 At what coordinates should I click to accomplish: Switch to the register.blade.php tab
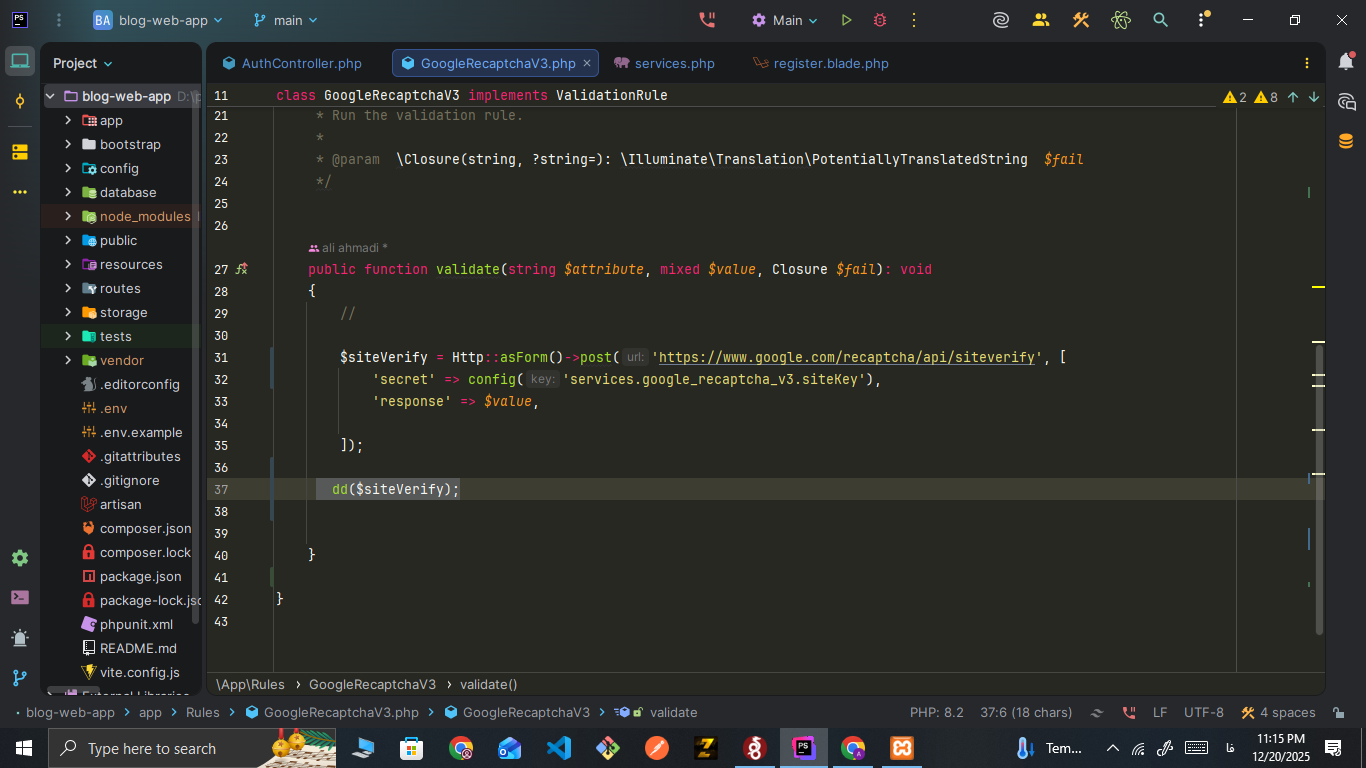(x=831, y=63)
